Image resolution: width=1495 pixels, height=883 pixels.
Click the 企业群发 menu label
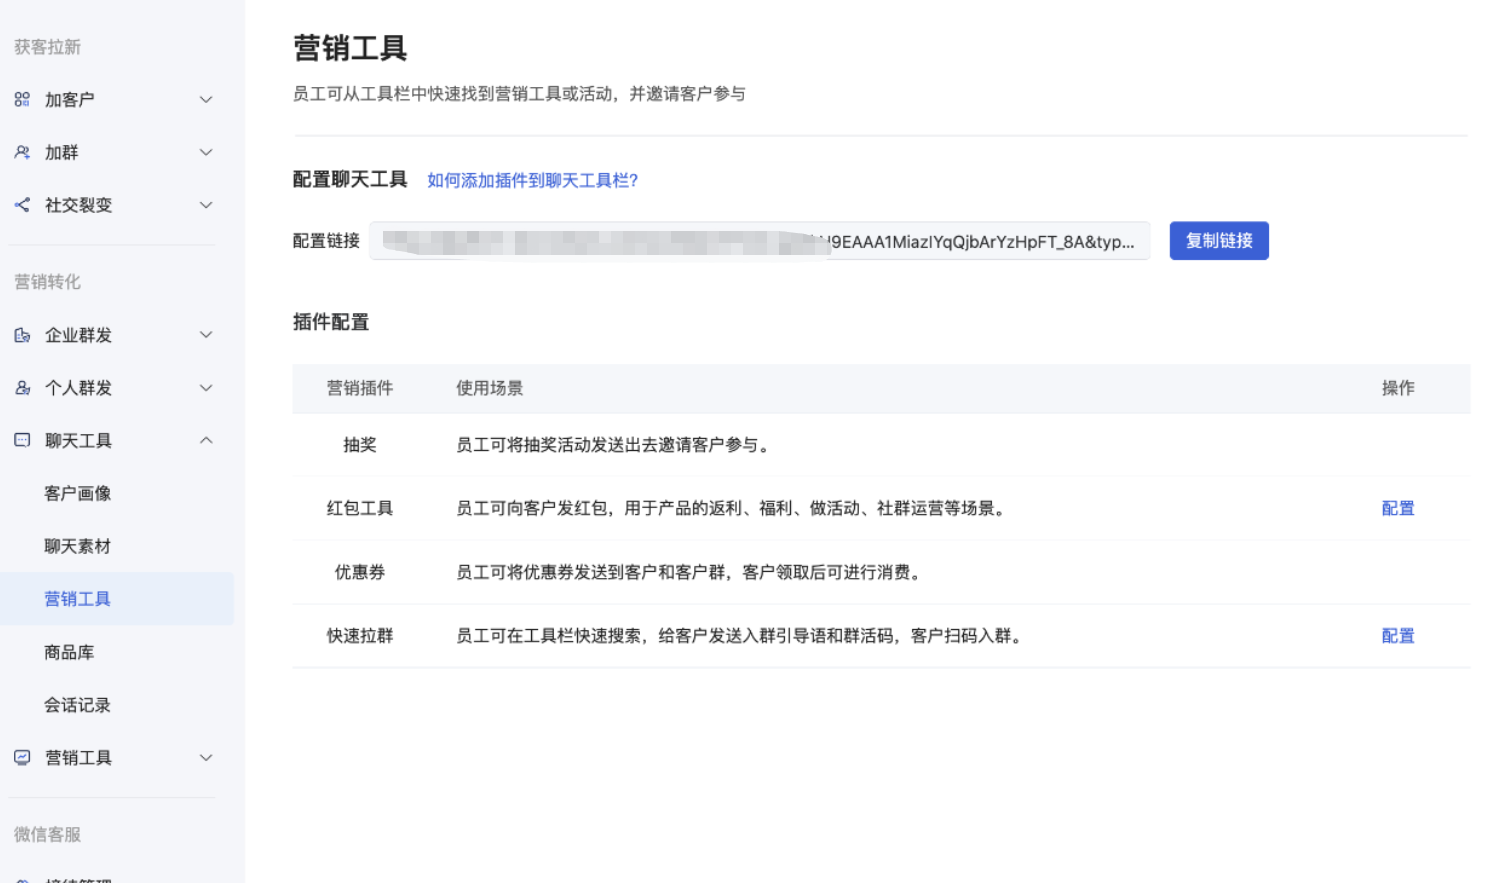[x=78, y=335]
